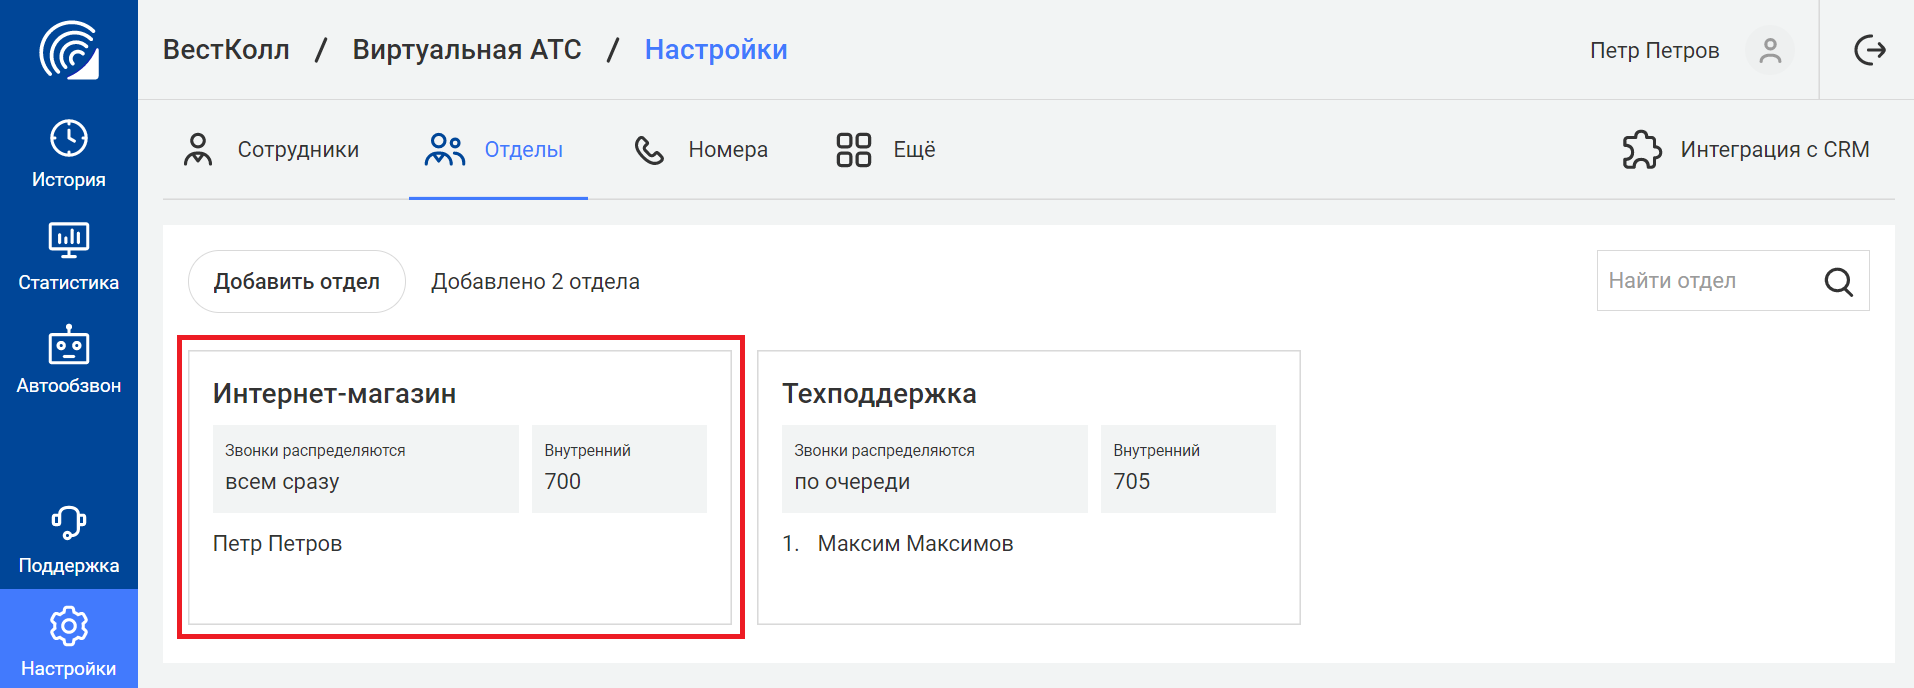The image size is (1914, 688).
Task: Click the Петр Петров account name
Action: [x=1655, y=51]
